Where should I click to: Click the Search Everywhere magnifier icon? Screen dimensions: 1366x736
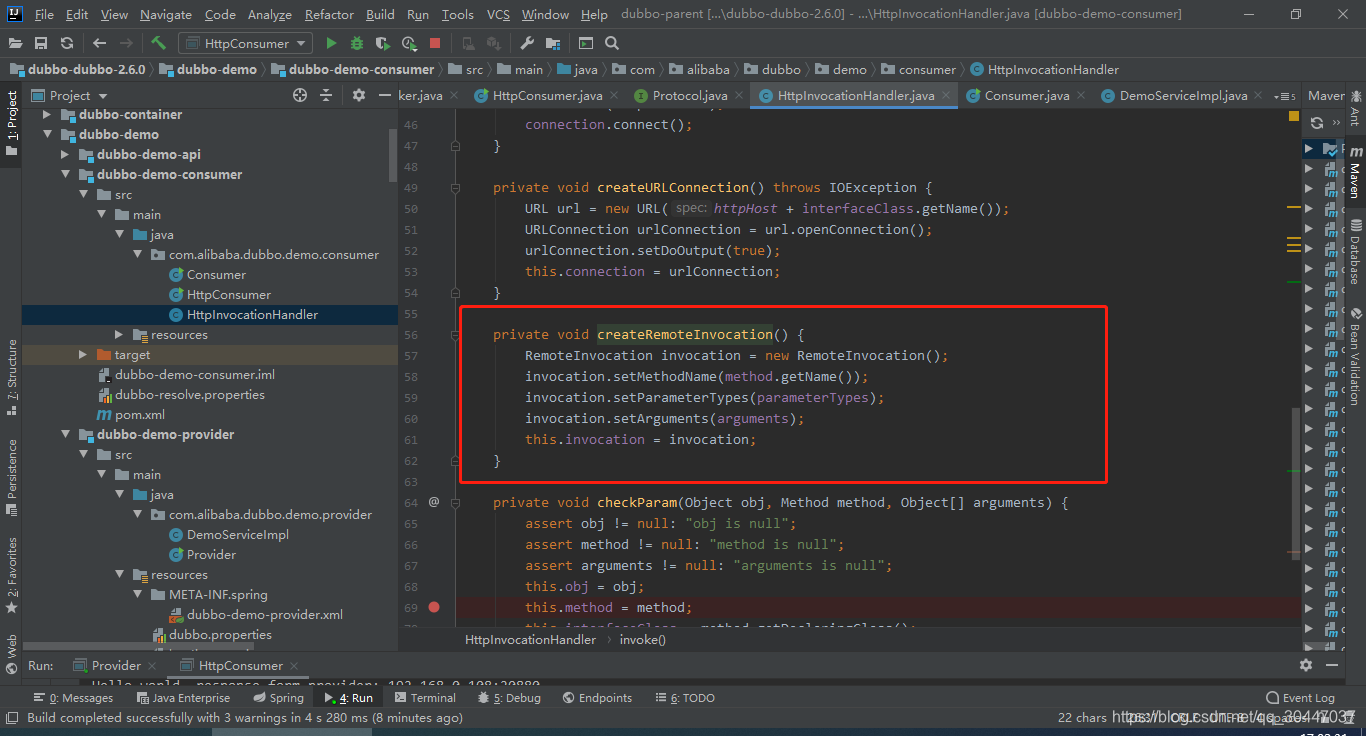click(x=612, y=43)
